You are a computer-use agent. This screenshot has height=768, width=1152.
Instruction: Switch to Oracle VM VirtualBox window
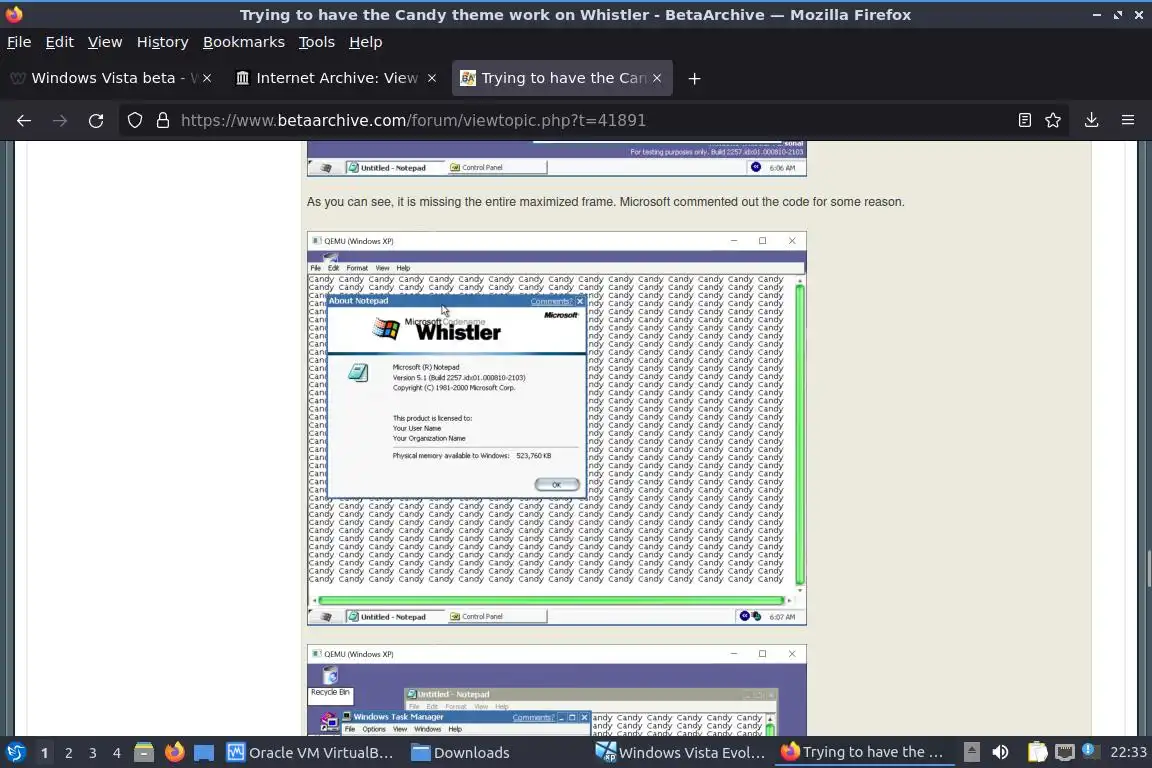309,753
